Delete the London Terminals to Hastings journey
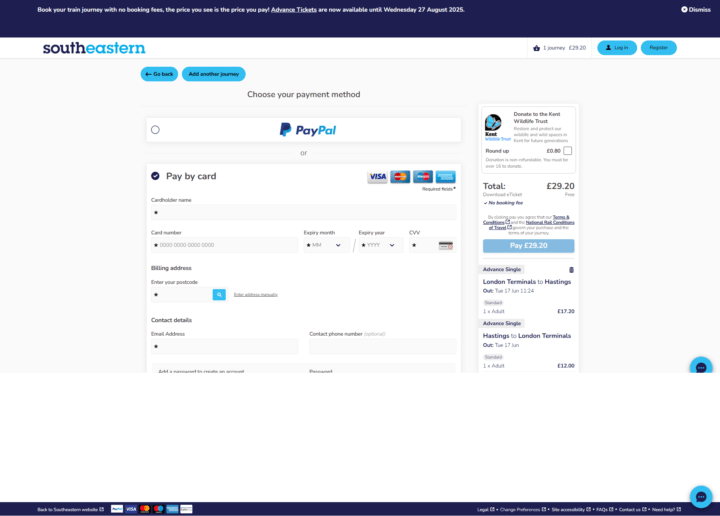 coord(571,270)
